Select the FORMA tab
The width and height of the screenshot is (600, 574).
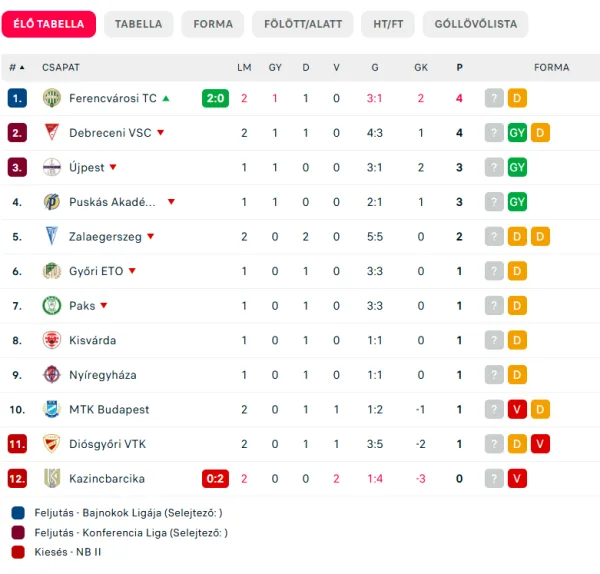pos(213,24)
